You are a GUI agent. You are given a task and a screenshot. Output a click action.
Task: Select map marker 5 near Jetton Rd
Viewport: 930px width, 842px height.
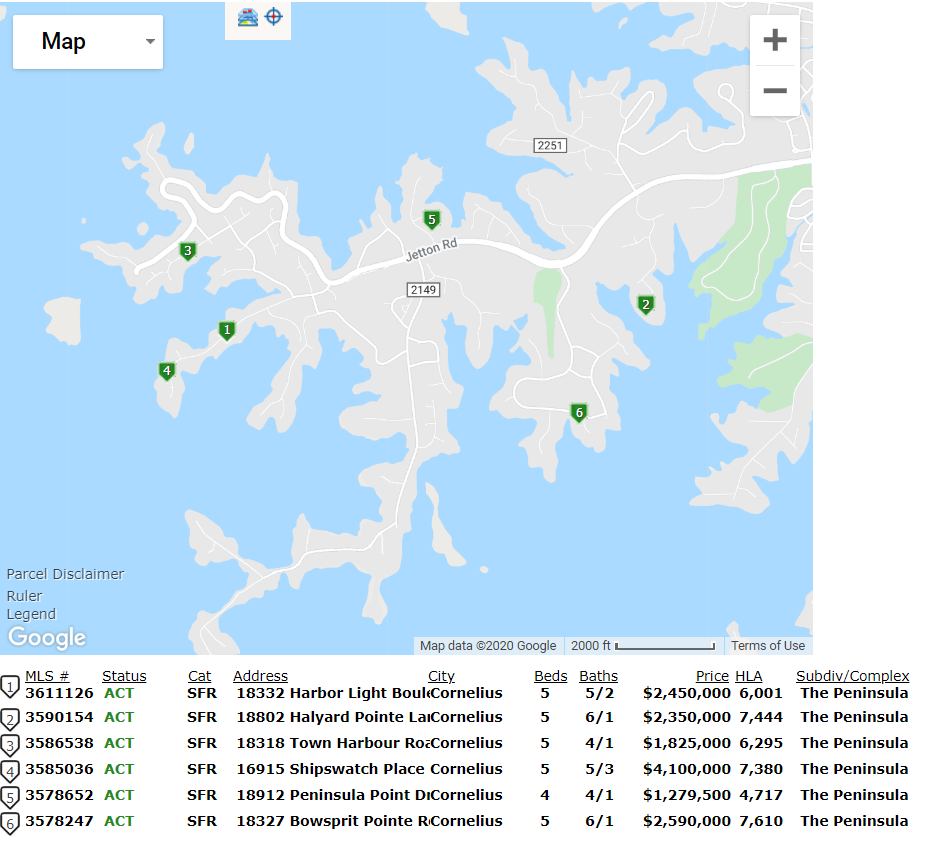pos(432,220)
